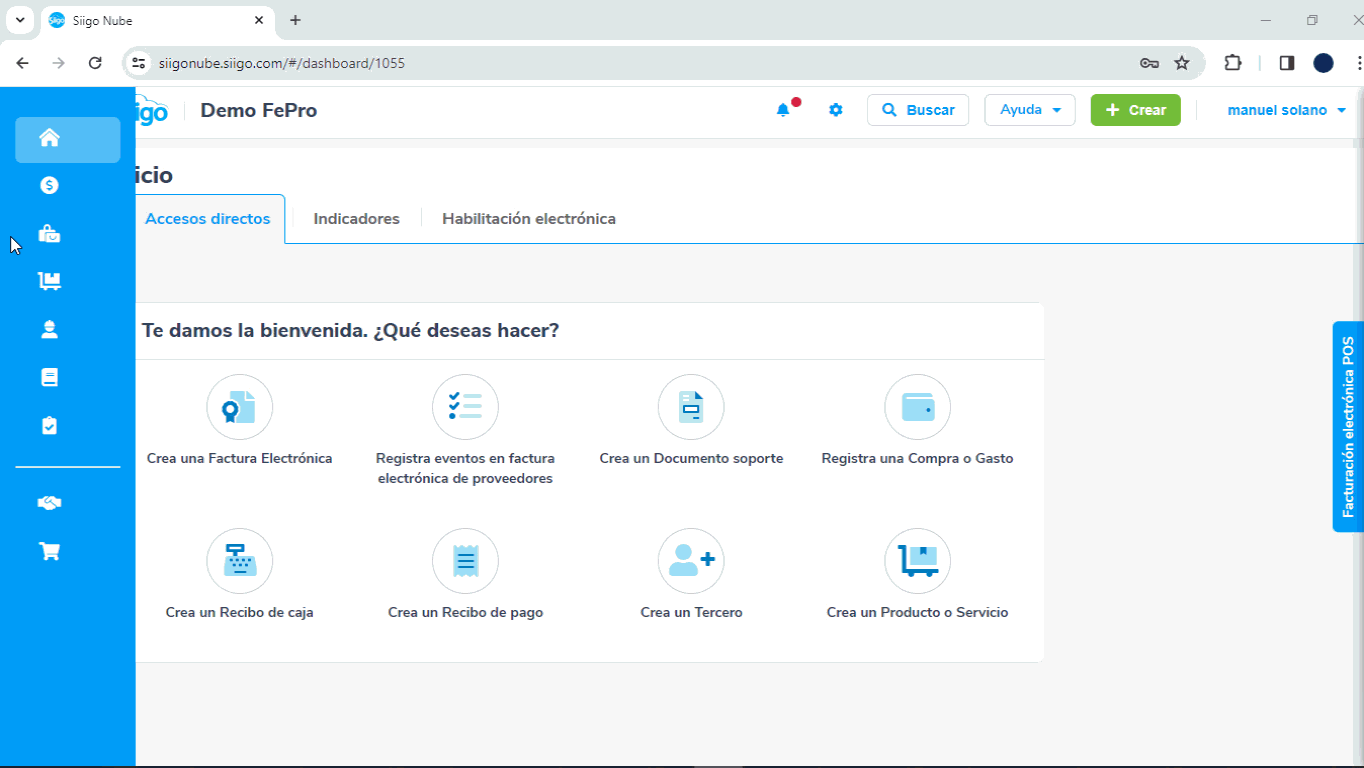Click the Registra eventos checklist icon
Viewport: 1364px width, 768px height.
pos(465,407)
